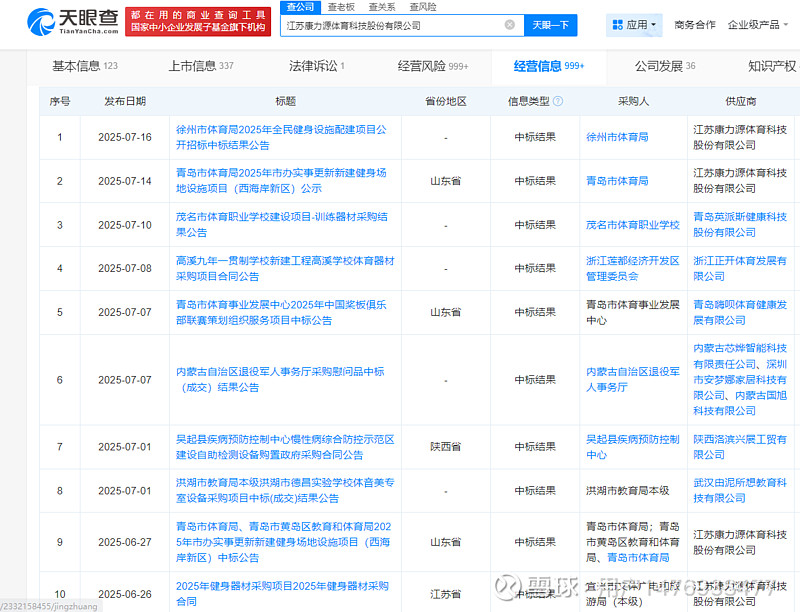The width and height of the screenshot is (800, 612).
Task: Open 内蒙古自治区退役军人事务厅采购慰问品 link
Action: [x=280, y=379]
